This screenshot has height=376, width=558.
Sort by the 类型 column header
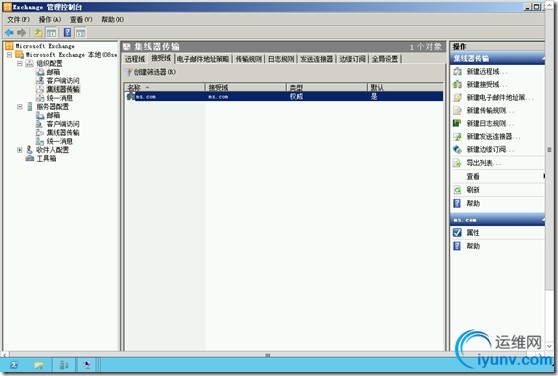[327, 87]
